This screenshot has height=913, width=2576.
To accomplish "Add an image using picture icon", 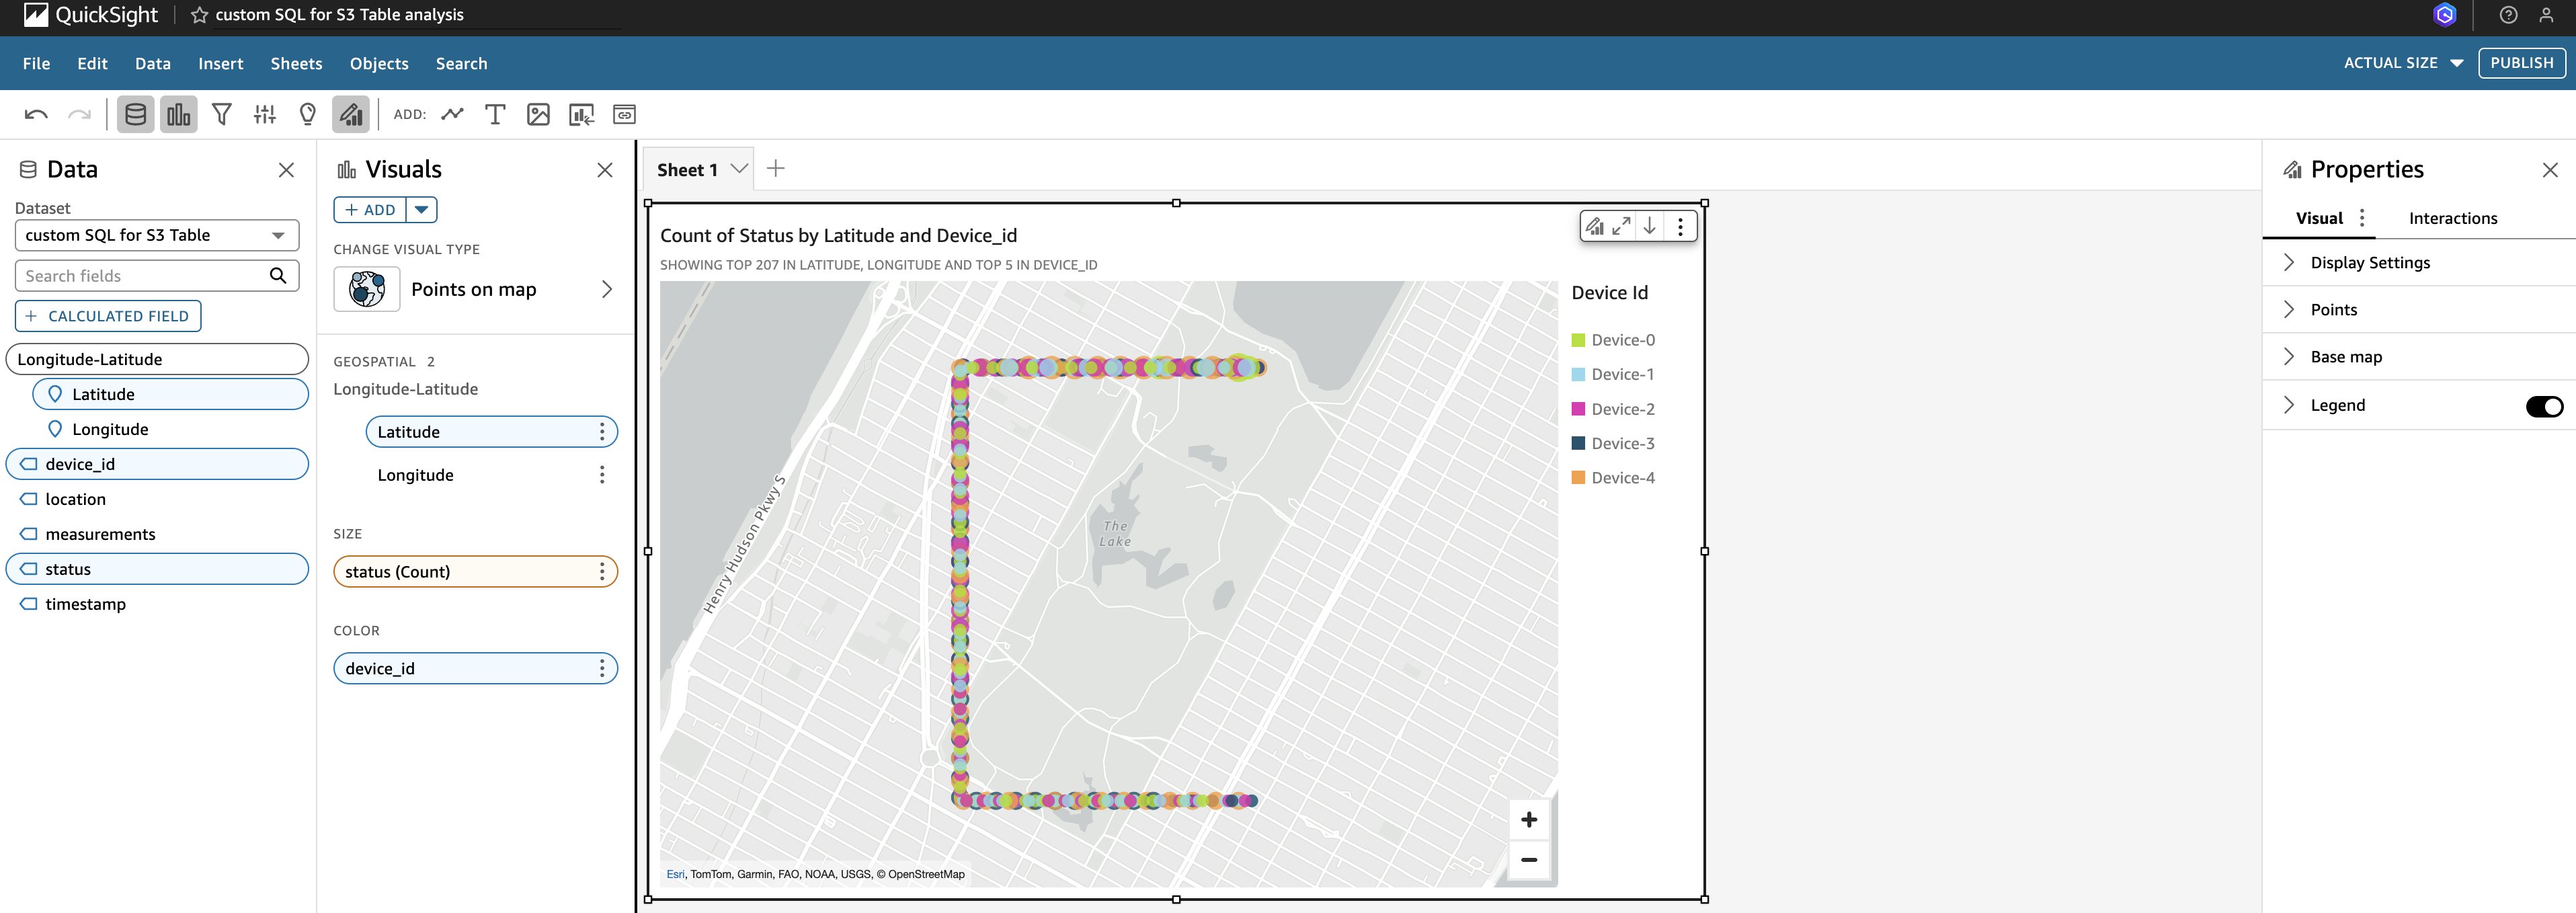I will pos(538,115).
